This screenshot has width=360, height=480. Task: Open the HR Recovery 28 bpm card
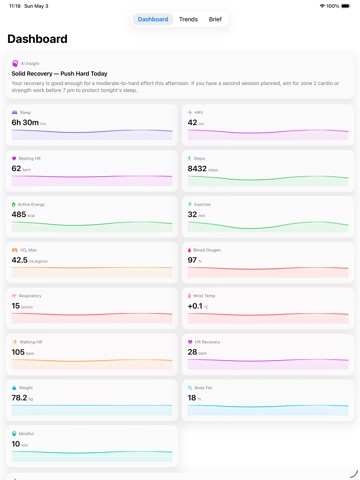pos(268,355)
